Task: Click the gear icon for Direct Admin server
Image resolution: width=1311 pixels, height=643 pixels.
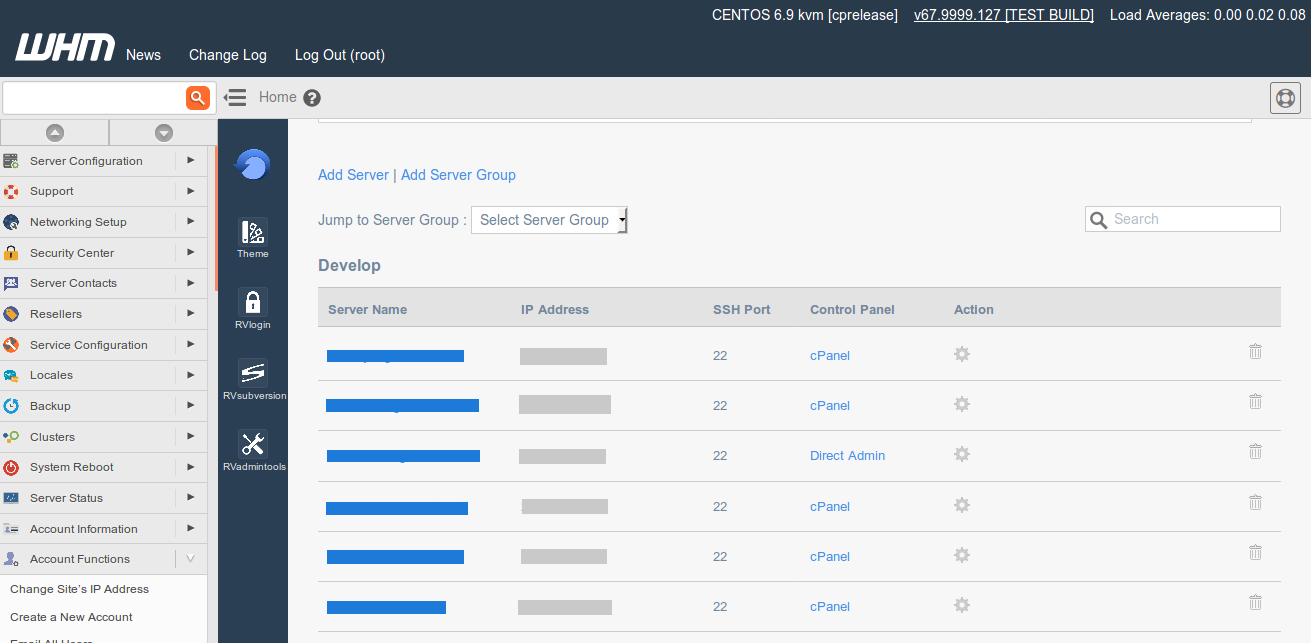Action: [962, 455]
